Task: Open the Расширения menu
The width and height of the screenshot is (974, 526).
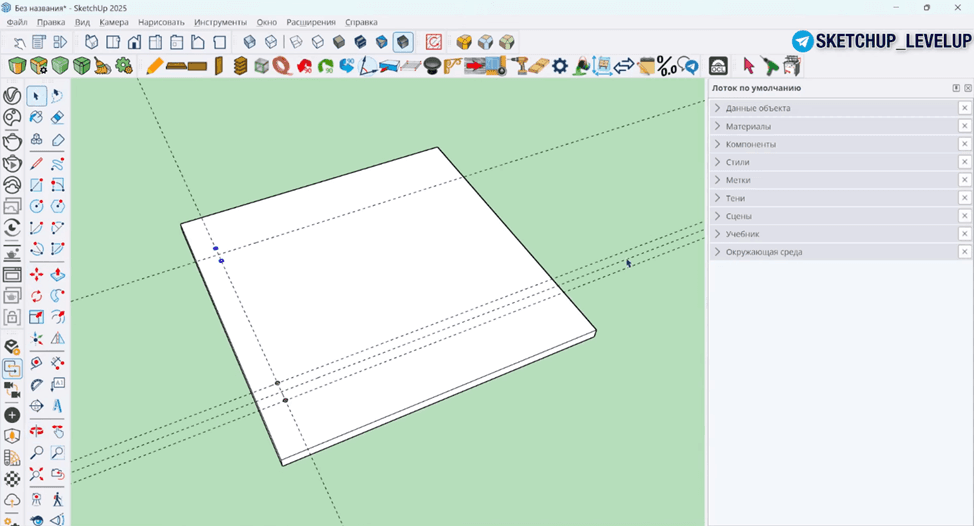Action: pyautogui.click(x=311, y=22)
